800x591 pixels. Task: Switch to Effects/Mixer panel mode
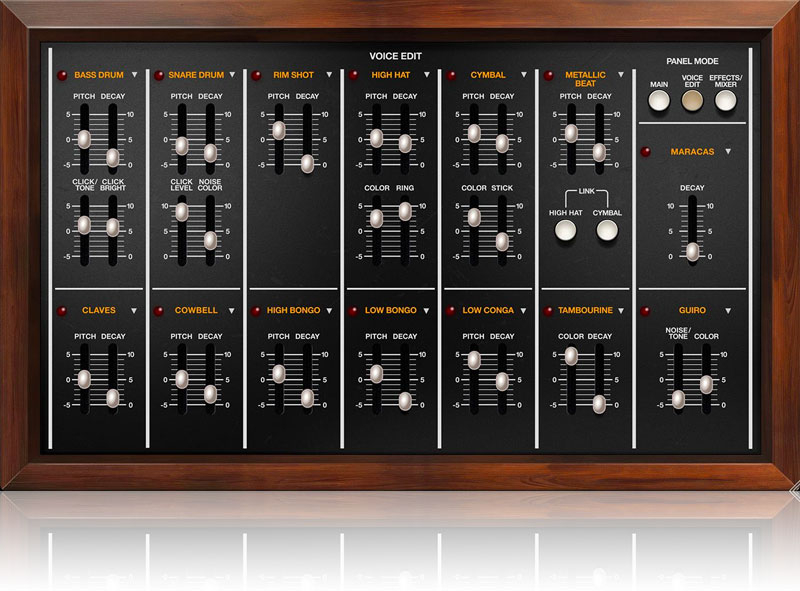725,100
